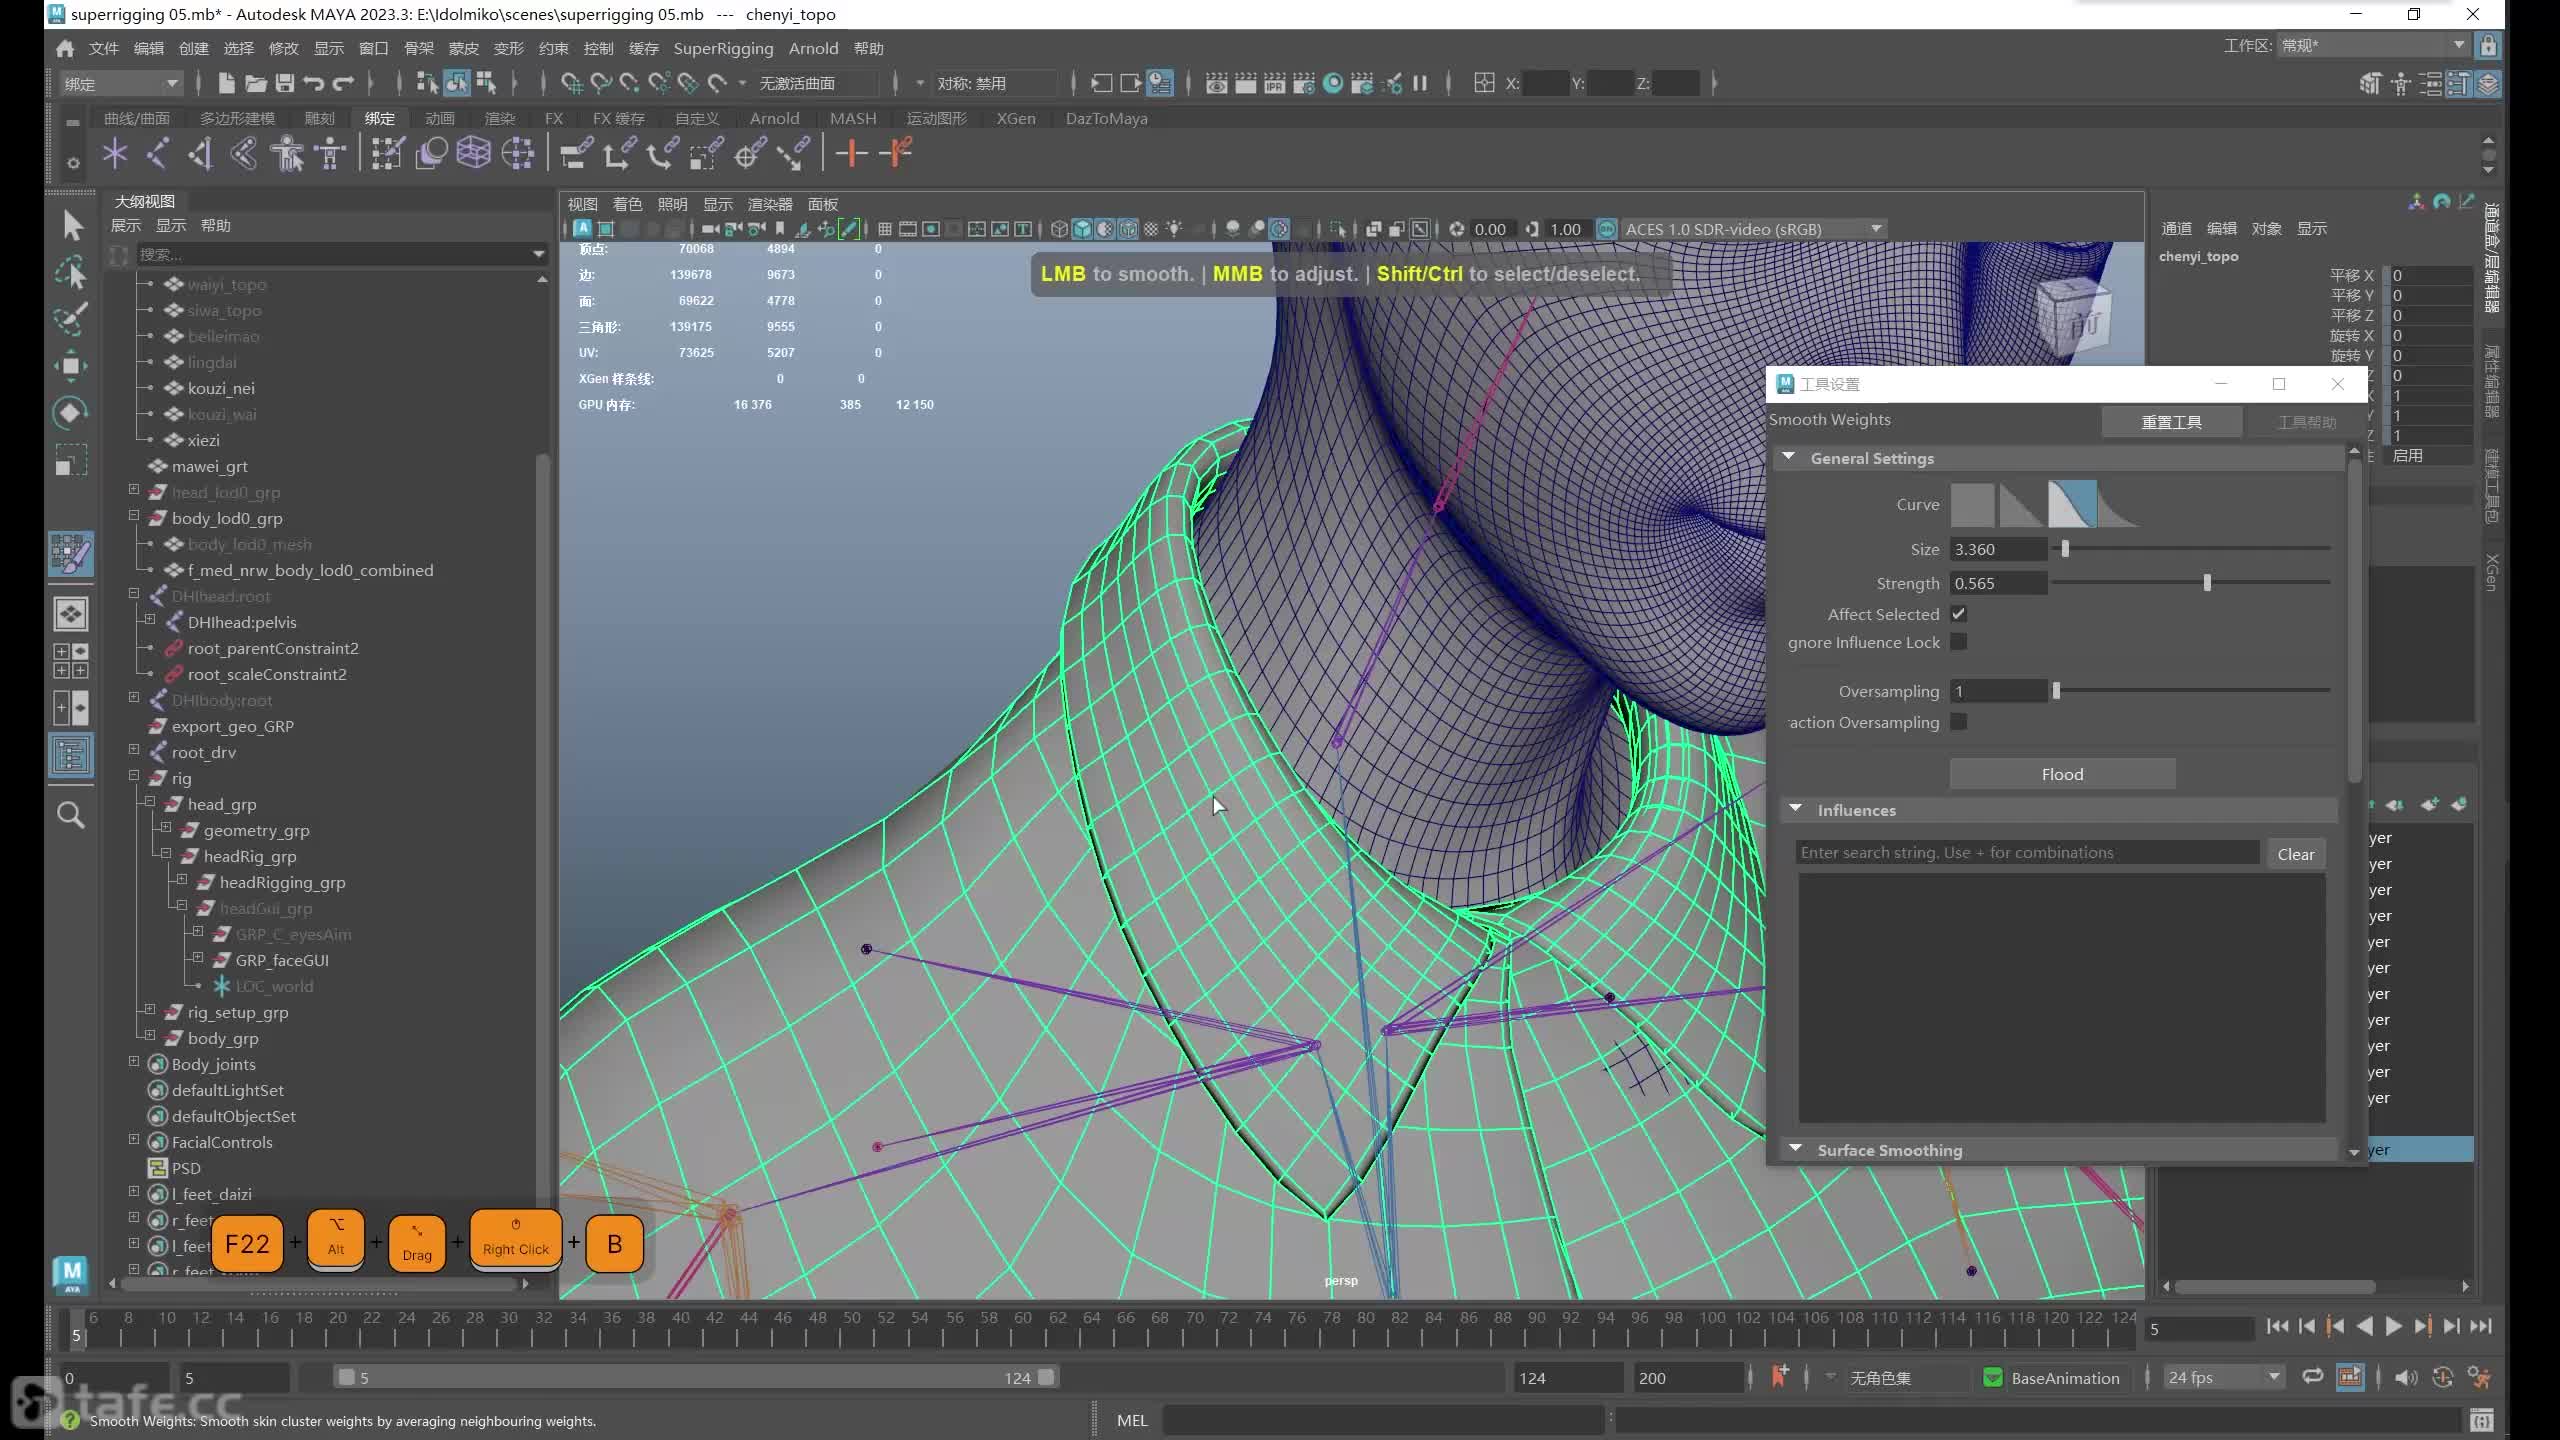
Task: Toggle the workspace lock icon
Action: 2488,46
